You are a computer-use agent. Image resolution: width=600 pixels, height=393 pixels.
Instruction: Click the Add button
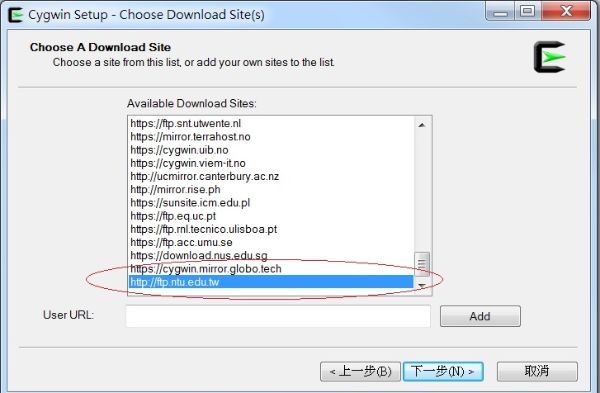coord(480,316)
